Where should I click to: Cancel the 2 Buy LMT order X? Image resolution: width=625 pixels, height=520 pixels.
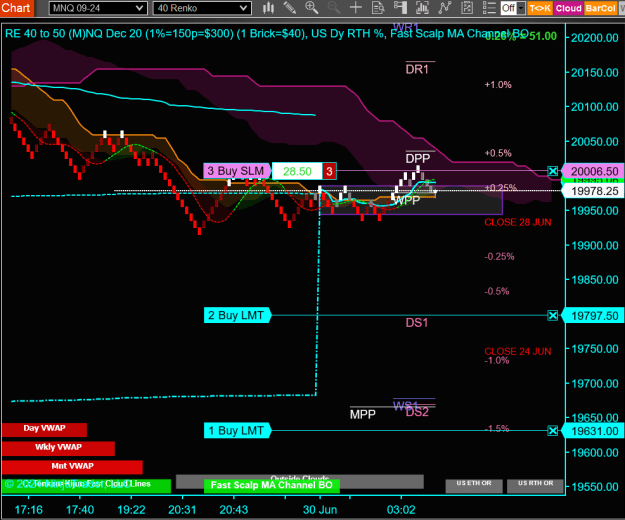coord(552,316)
